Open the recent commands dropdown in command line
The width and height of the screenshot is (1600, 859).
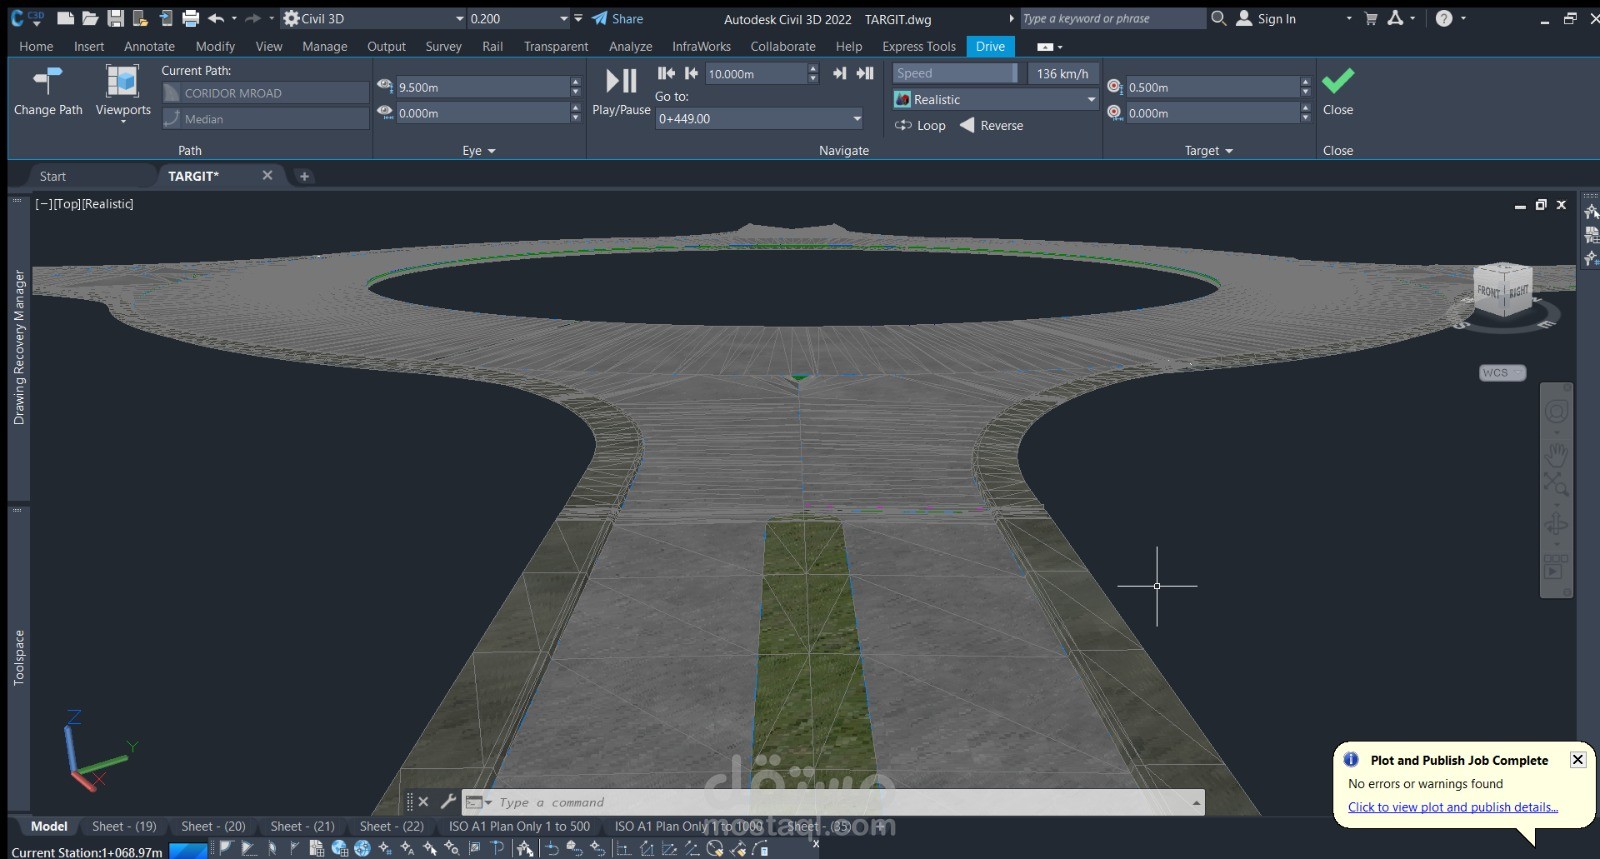(480, 801)
